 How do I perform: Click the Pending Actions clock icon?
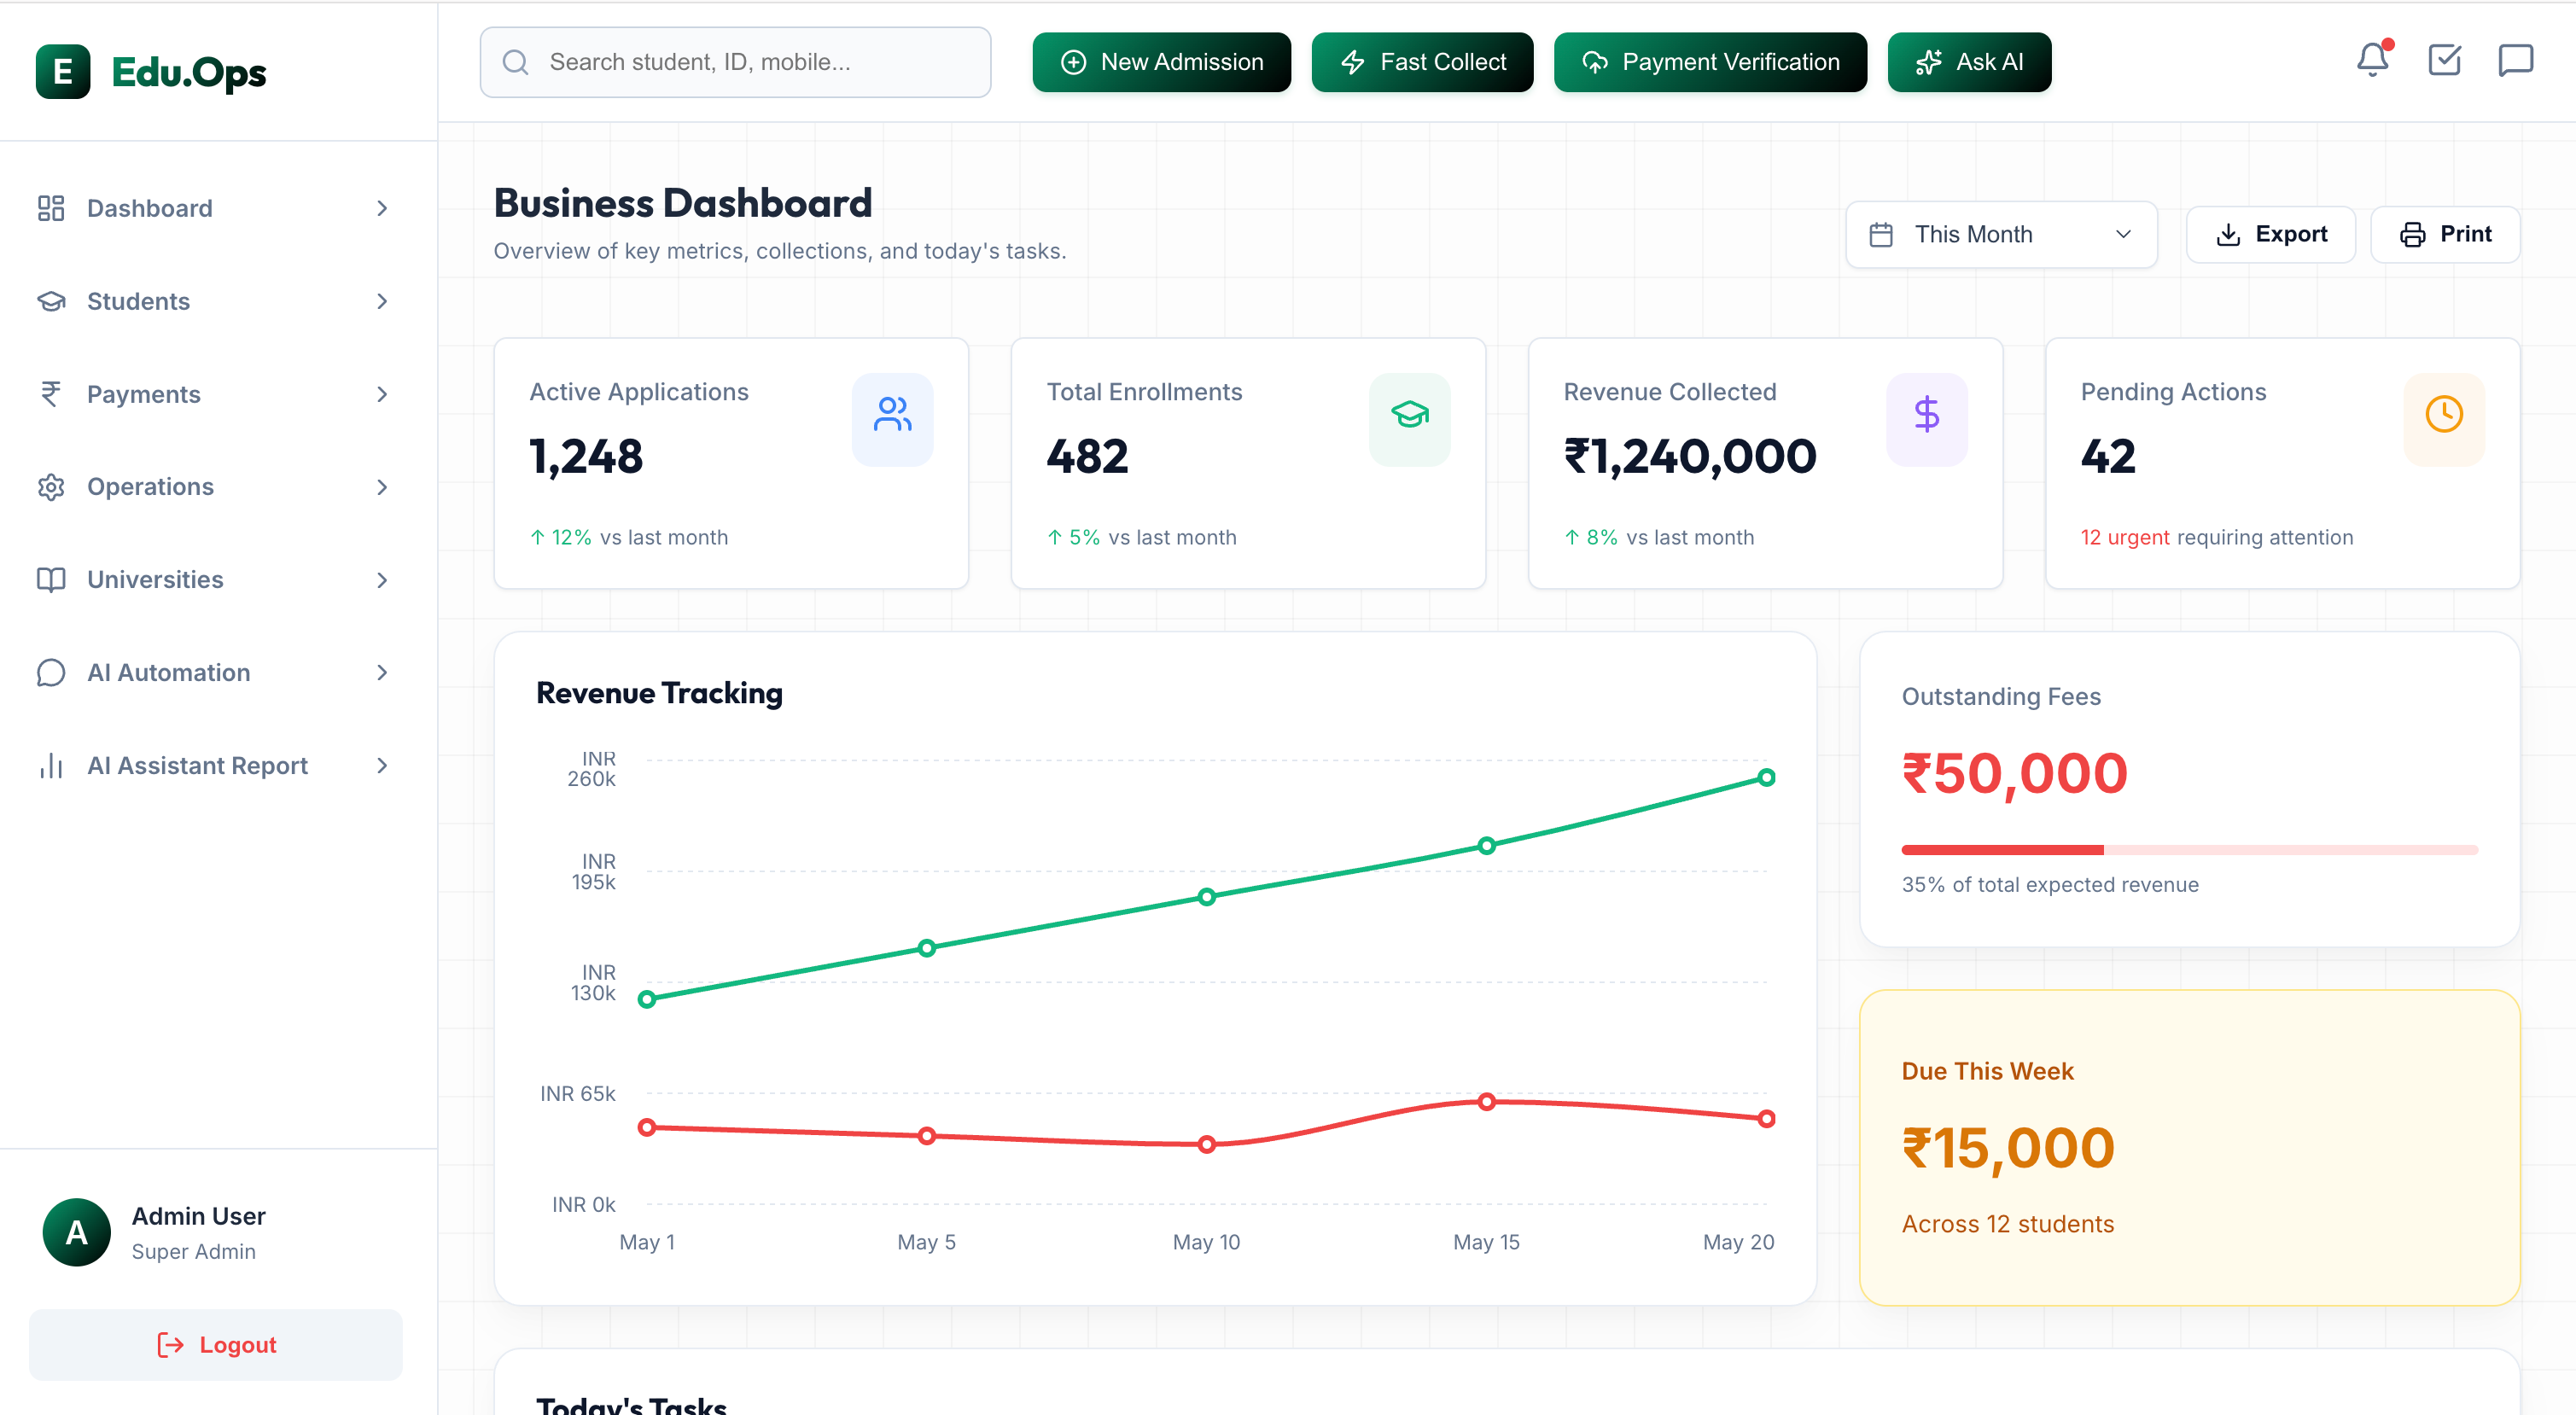tap(2443, 415)
